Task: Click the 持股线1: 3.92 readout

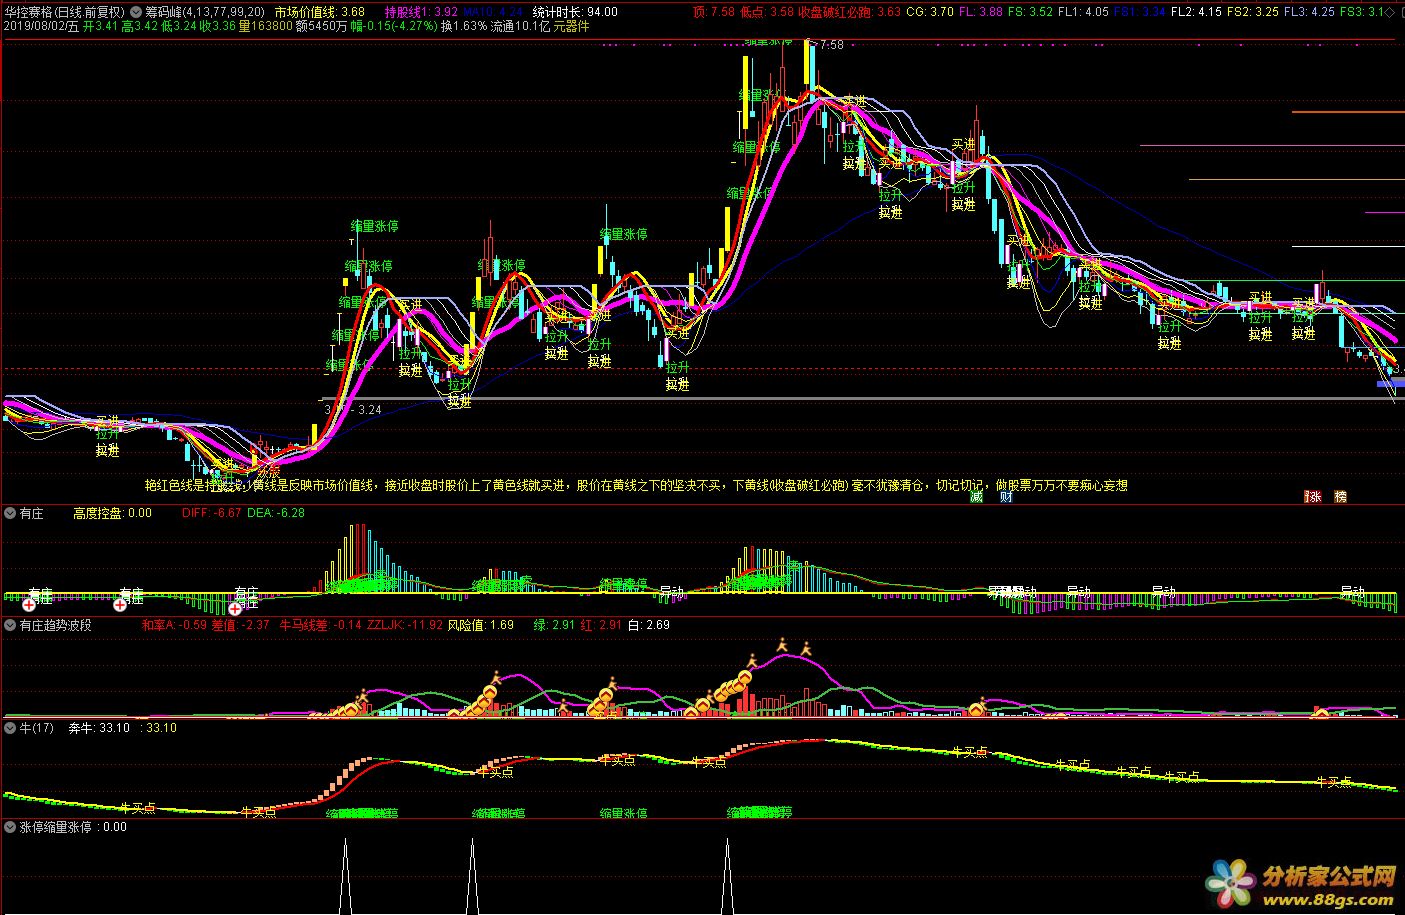Action: coord(421,12)
